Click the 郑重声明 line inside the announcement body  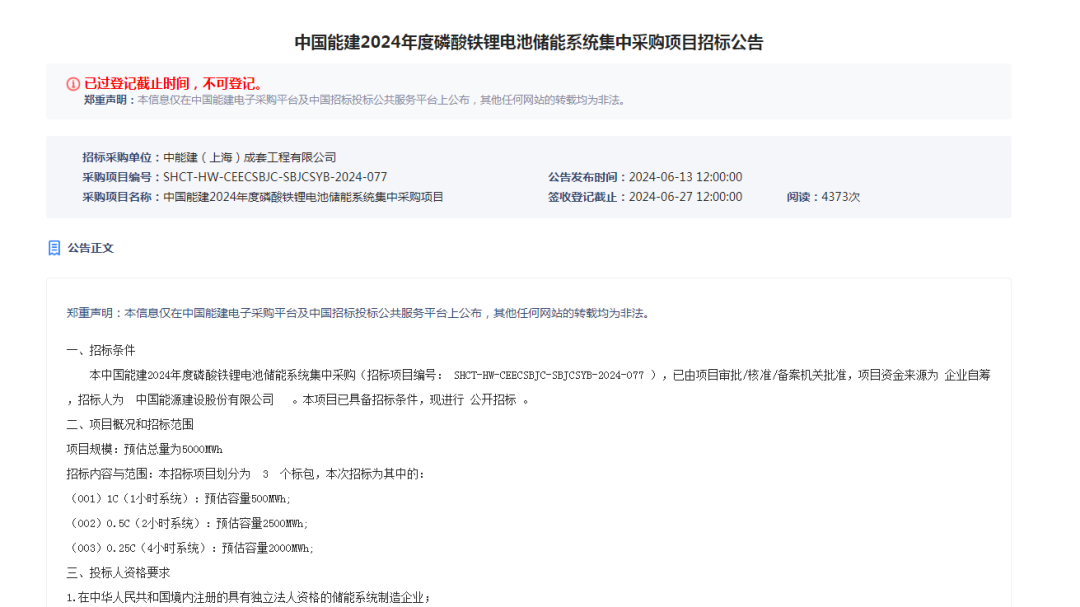(358, 313)
